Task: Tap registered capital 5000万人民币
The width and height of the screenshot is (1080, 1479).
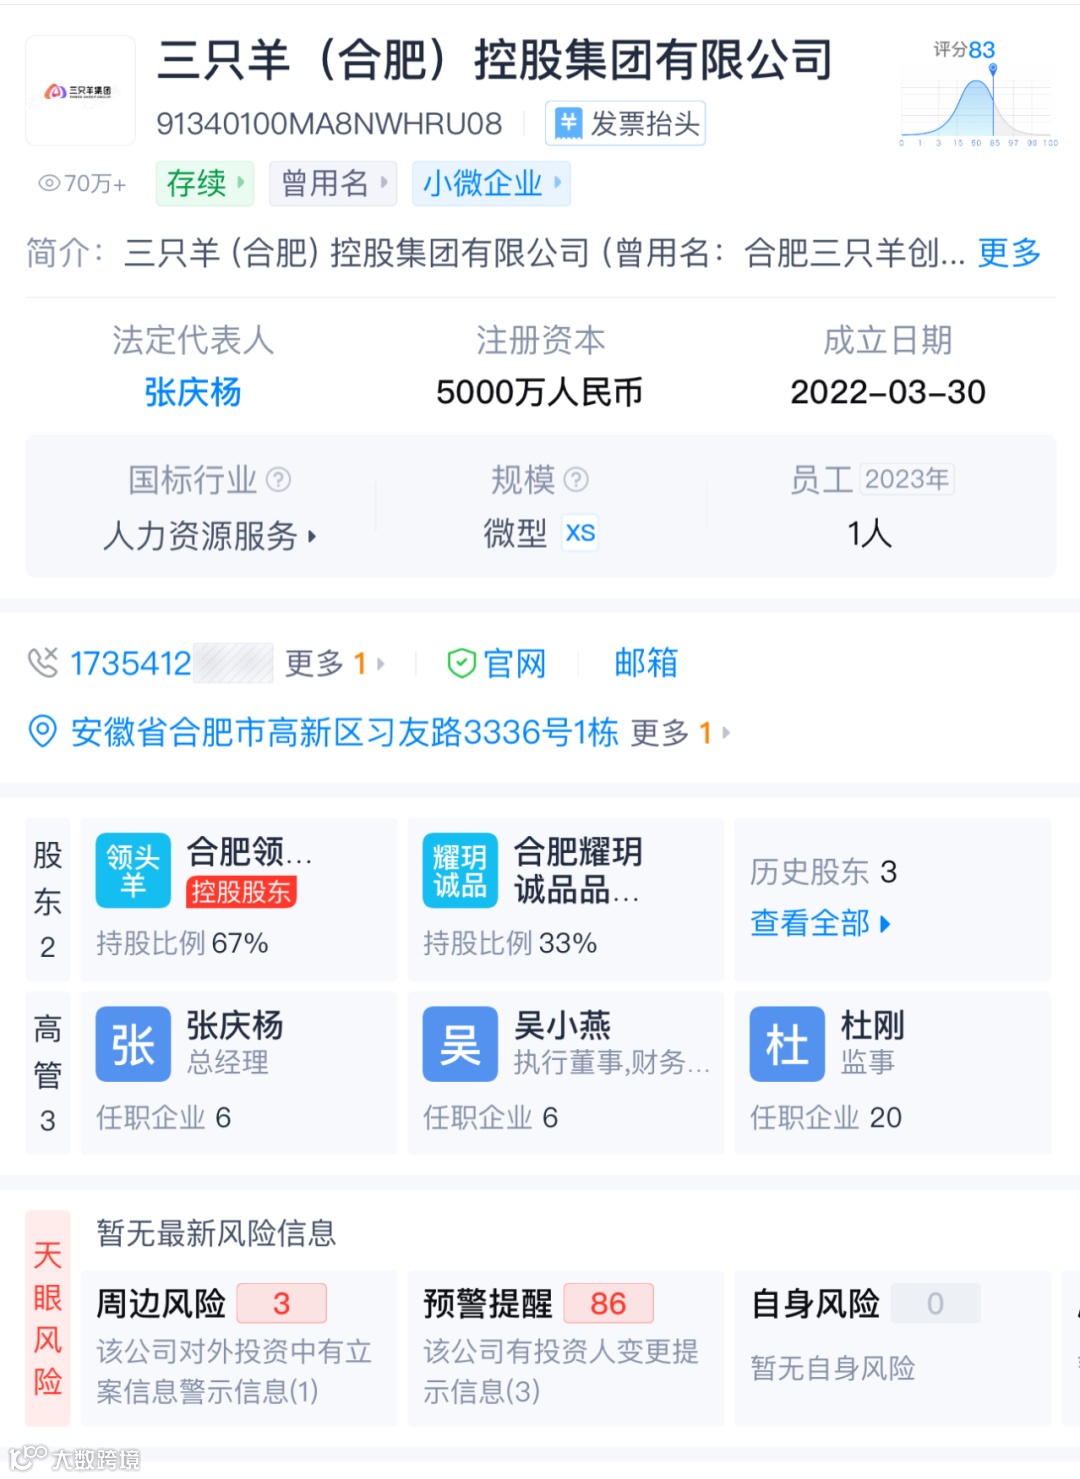Action: [x=540, y=392]
